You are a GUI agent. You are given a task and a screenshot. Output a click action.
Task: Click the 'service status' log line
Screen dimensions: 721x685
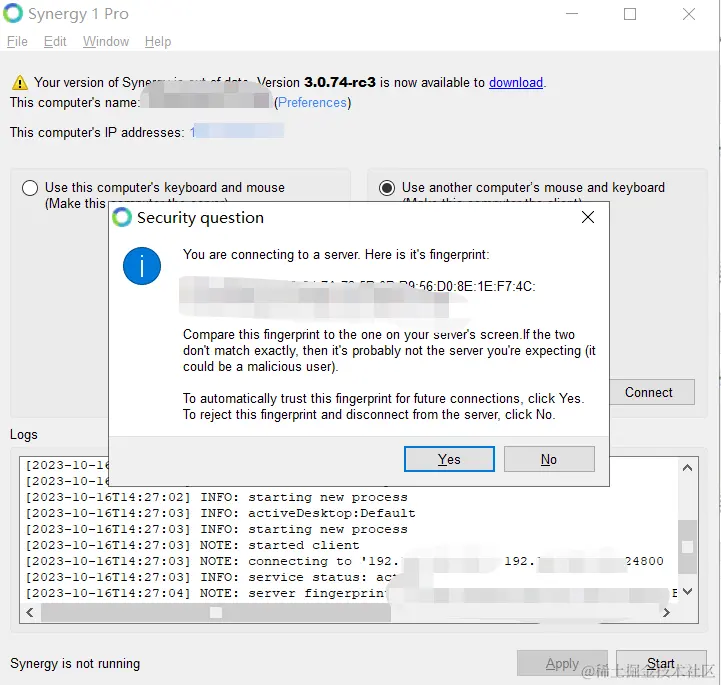pyautogui.click(x=212, y=577)
